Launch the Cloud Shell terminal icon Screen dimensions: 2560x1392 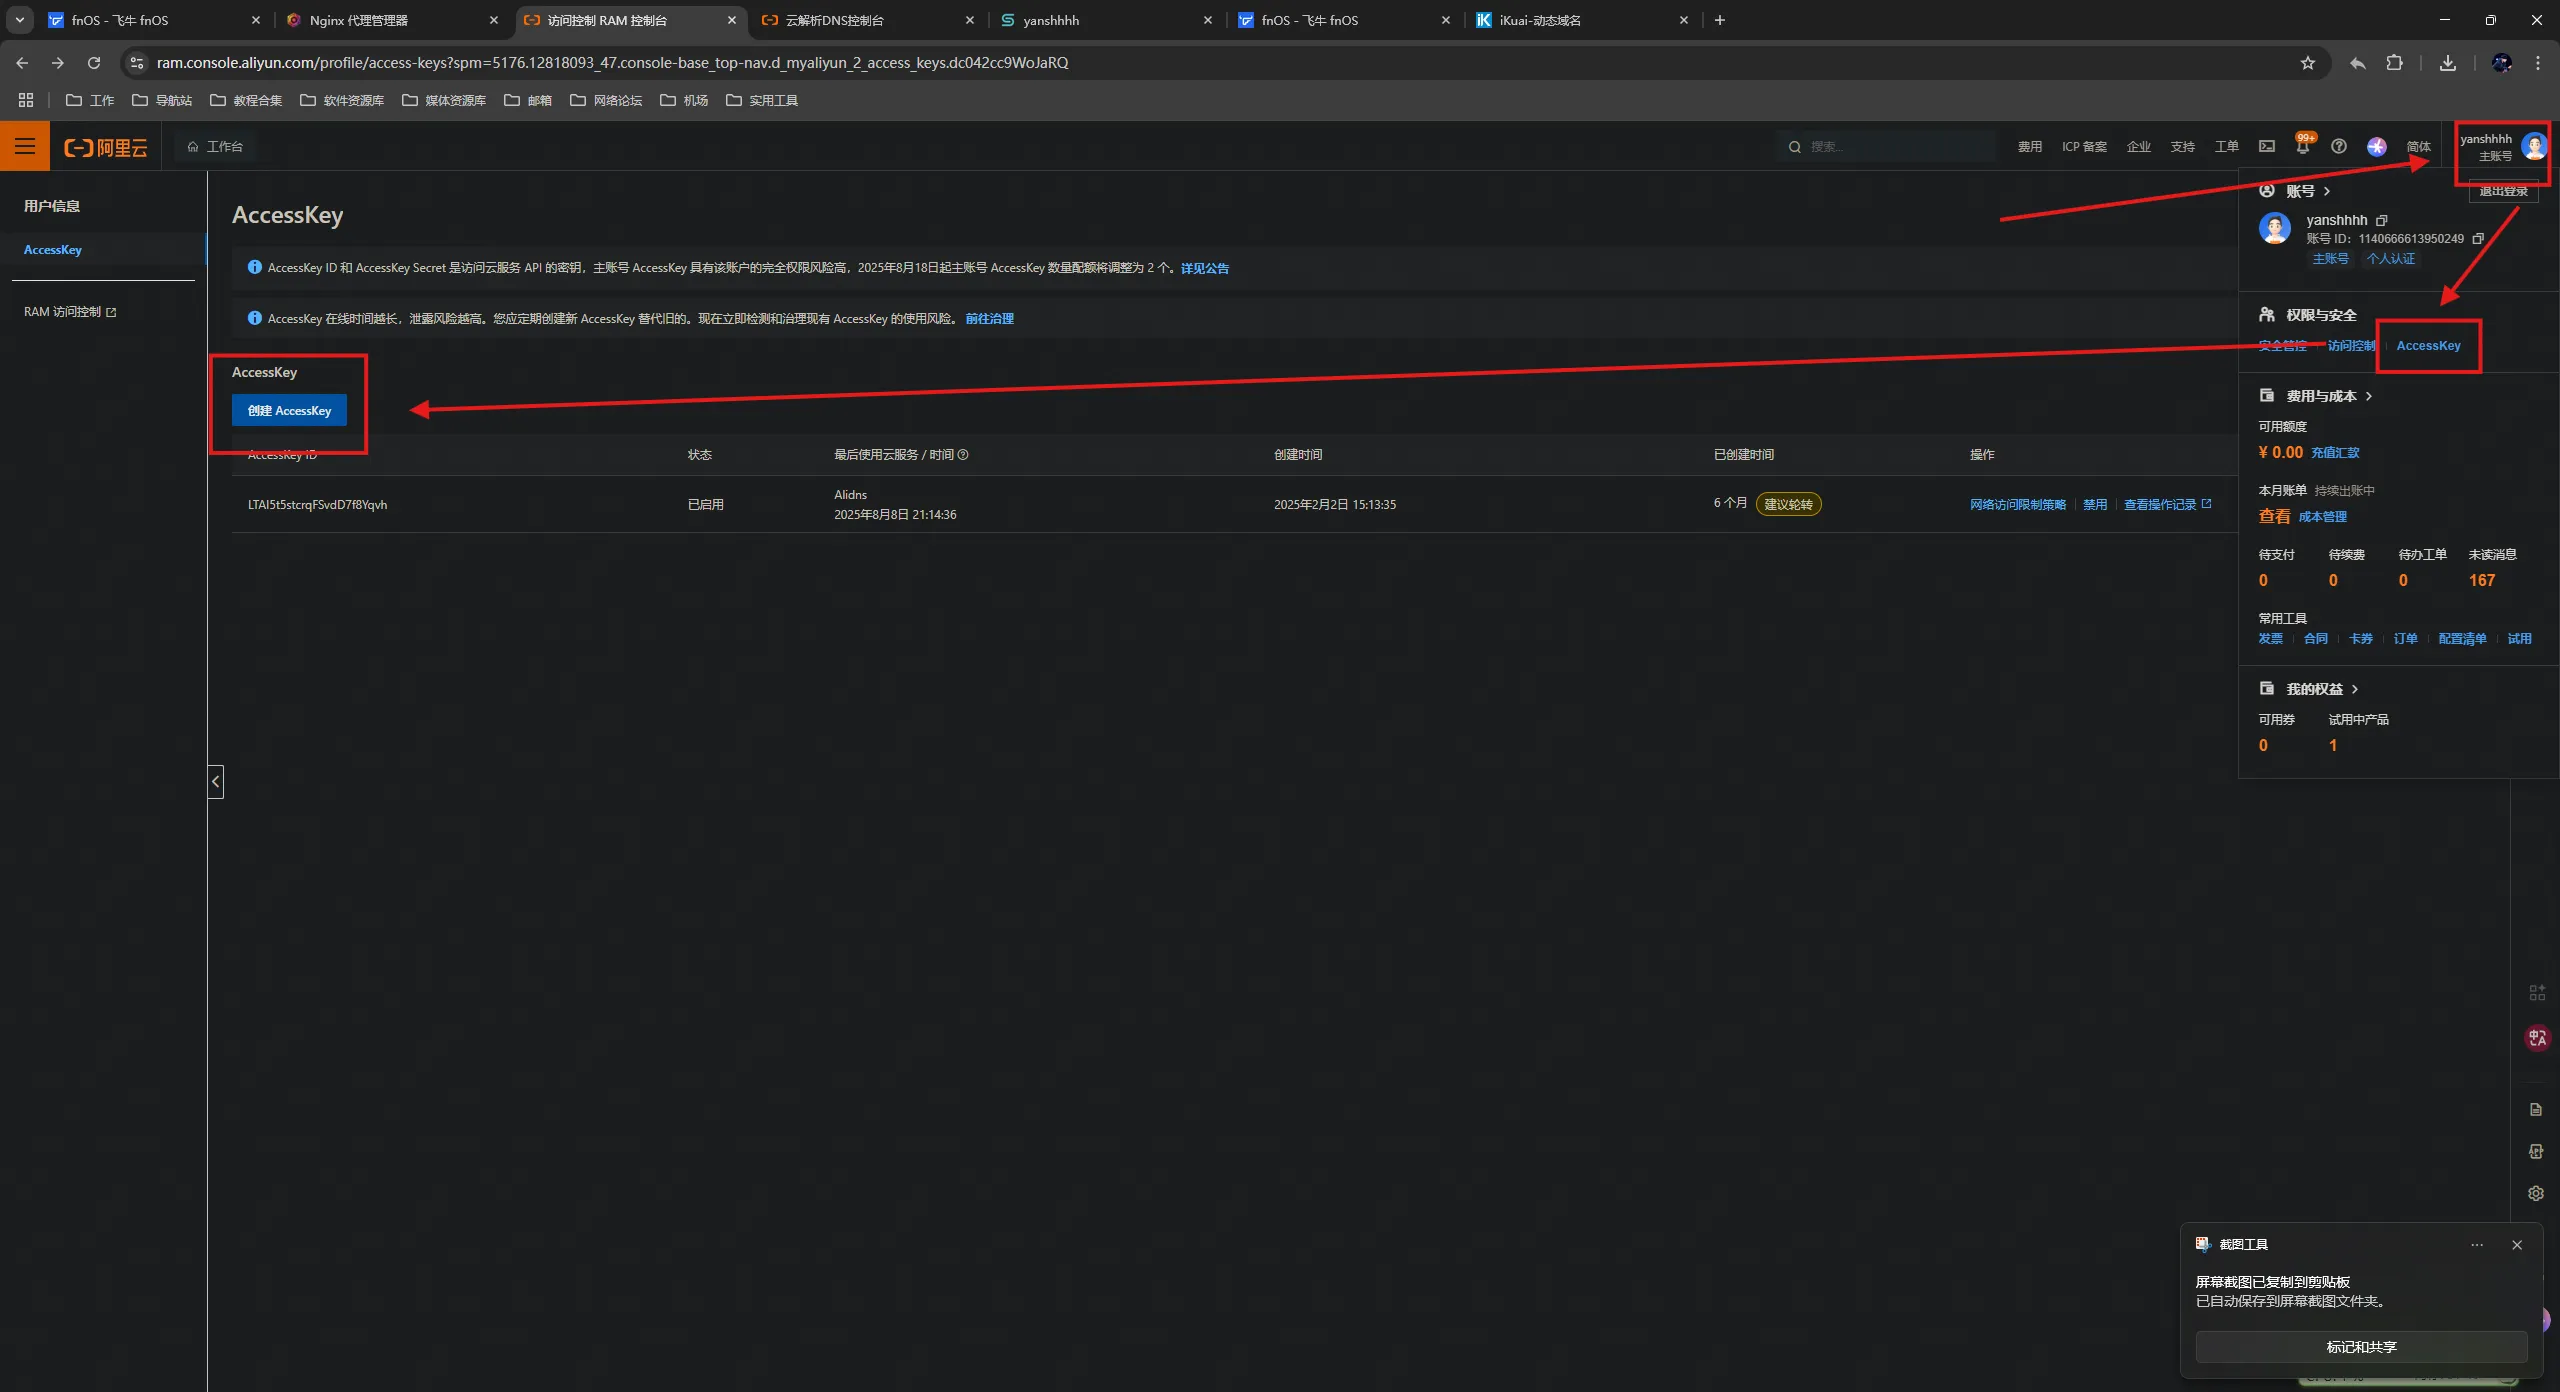2267,146
